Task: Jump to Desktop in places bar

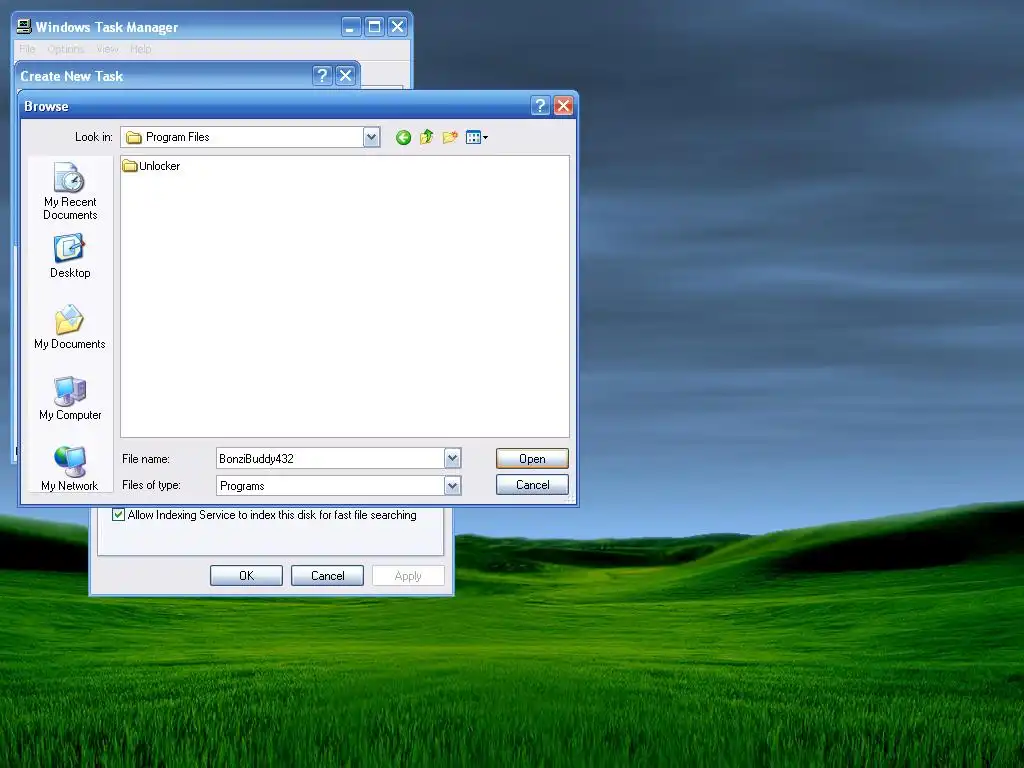Action: (x=70, y=257)
